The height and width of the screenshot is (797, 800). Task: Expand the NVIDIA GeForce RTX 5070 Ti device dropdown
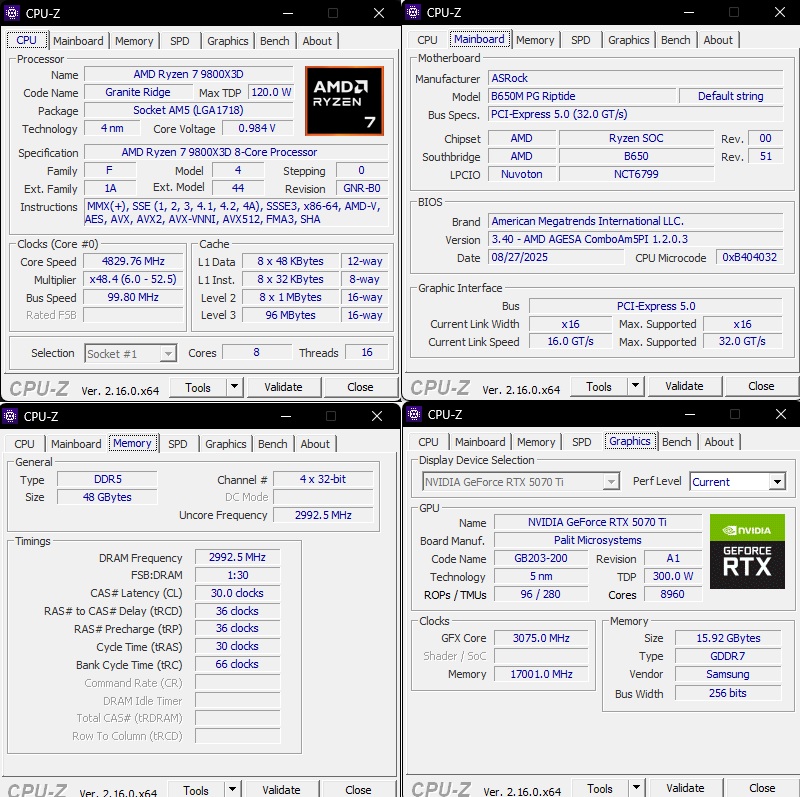coord(611,481)
